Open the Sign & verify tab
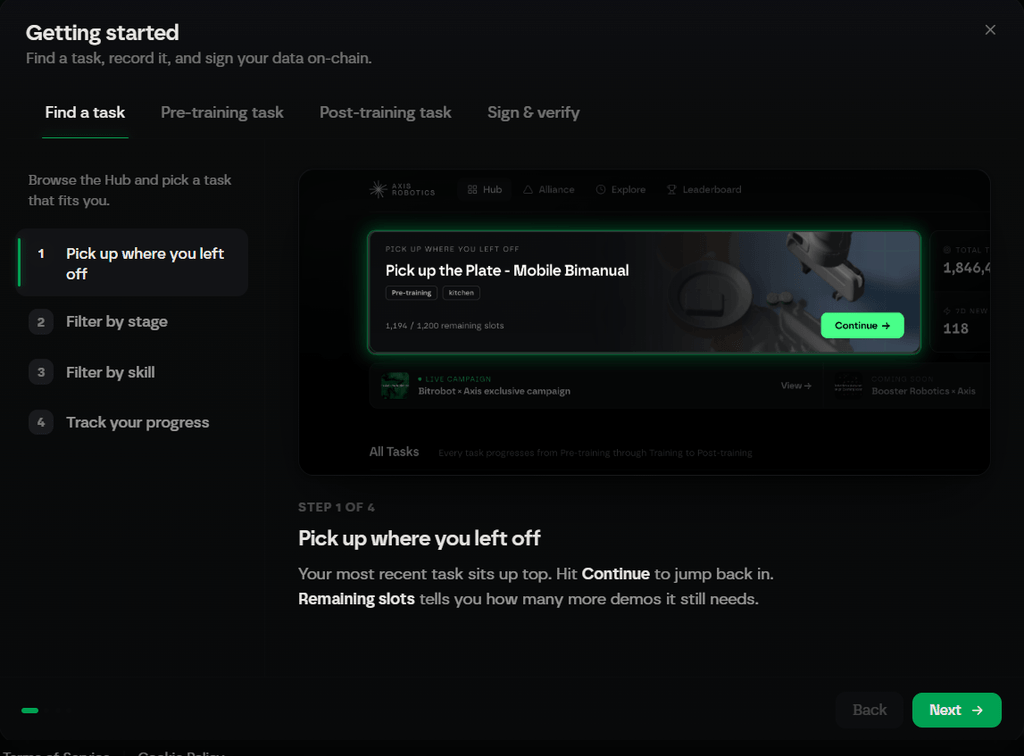 pyautogui.click(x=534, y=112)
